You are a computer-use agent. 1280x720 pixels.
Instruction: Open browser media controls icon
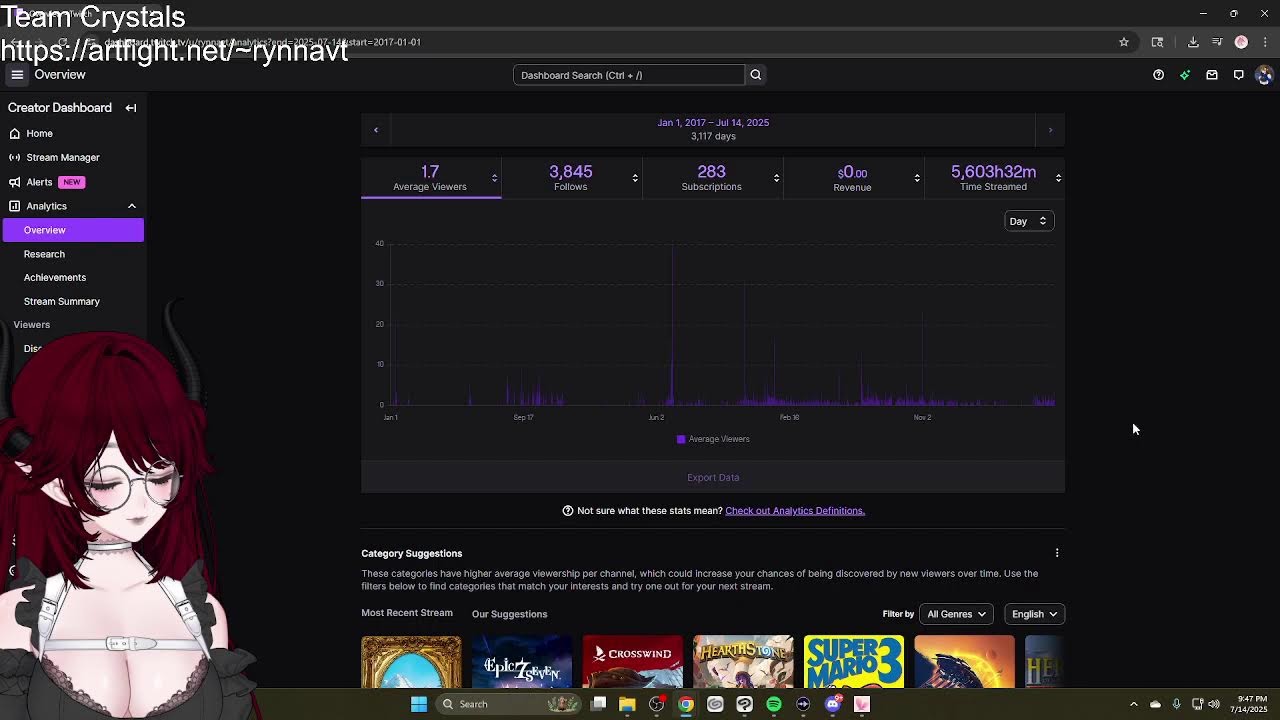coord(1217,42)
